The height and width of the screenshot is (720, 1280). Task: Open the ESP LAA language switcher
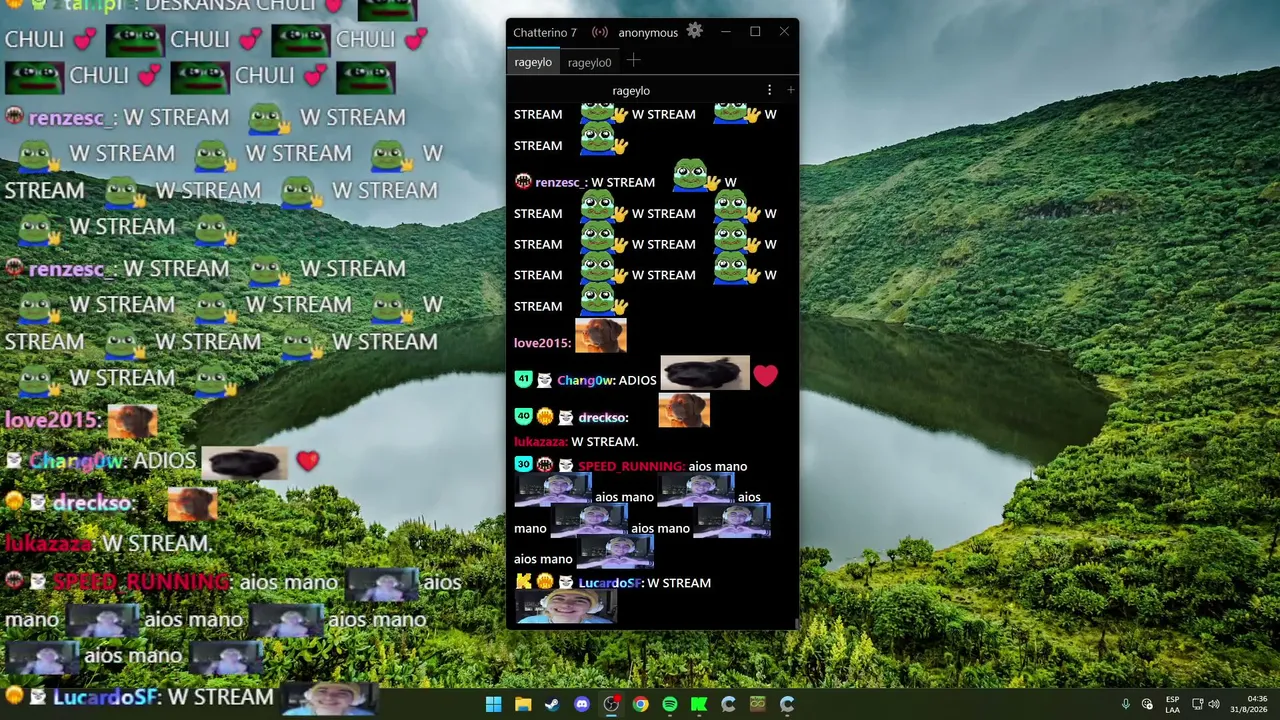[1173, 704]
